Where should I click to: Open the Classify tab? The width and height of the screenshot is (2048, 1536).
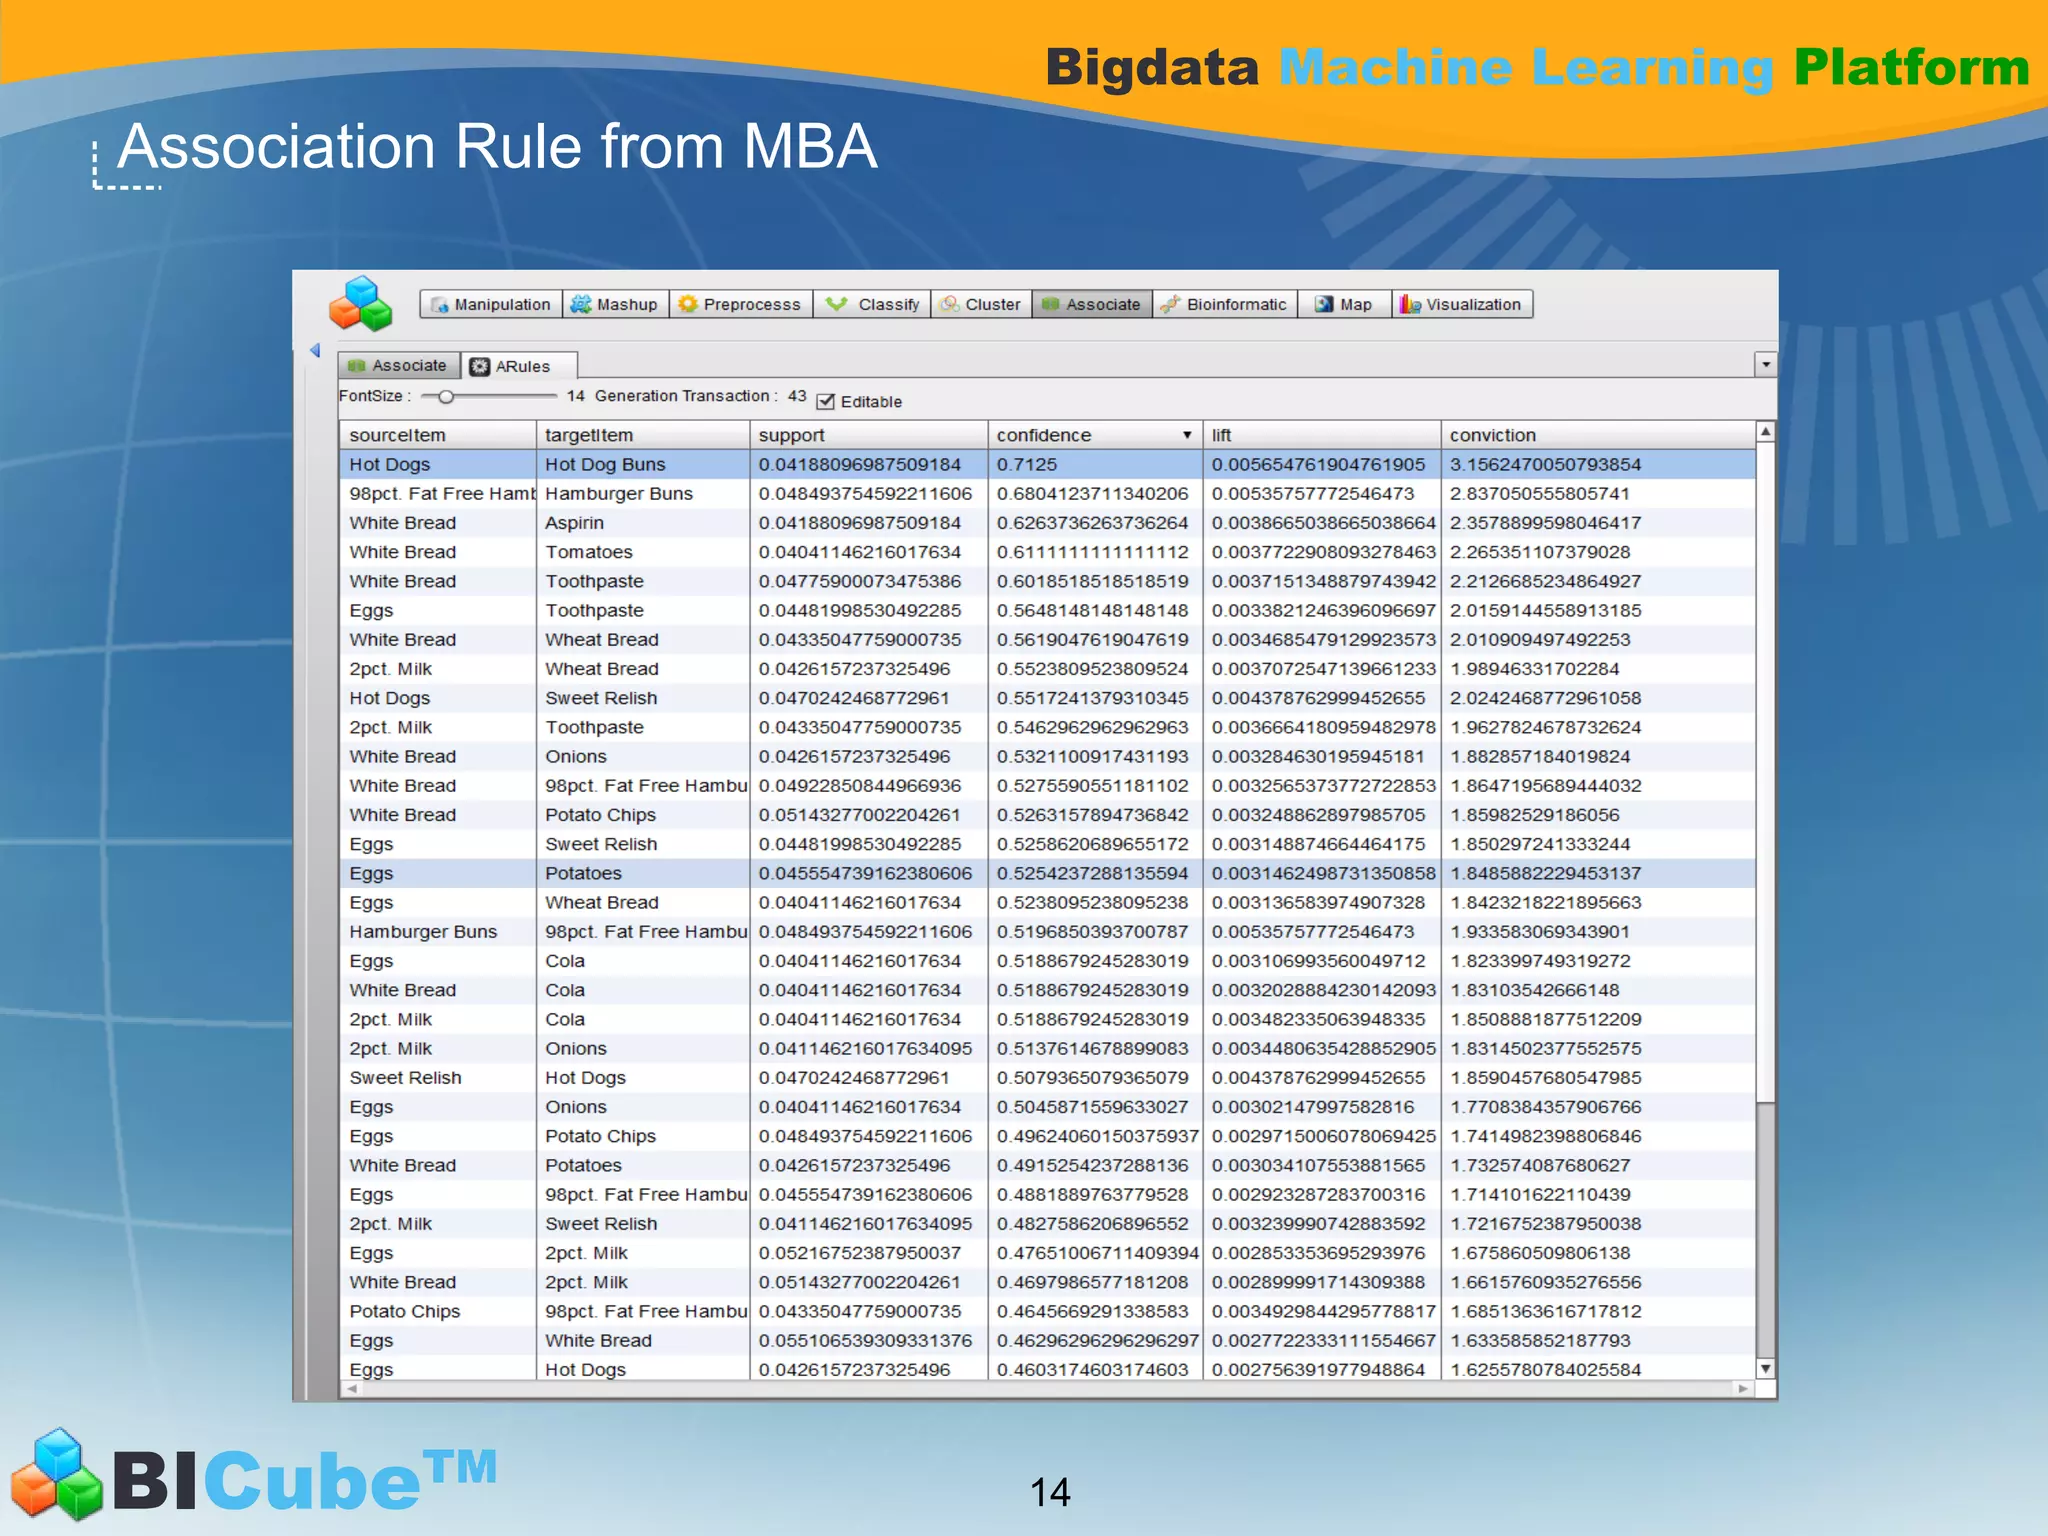tap(872, 304)
